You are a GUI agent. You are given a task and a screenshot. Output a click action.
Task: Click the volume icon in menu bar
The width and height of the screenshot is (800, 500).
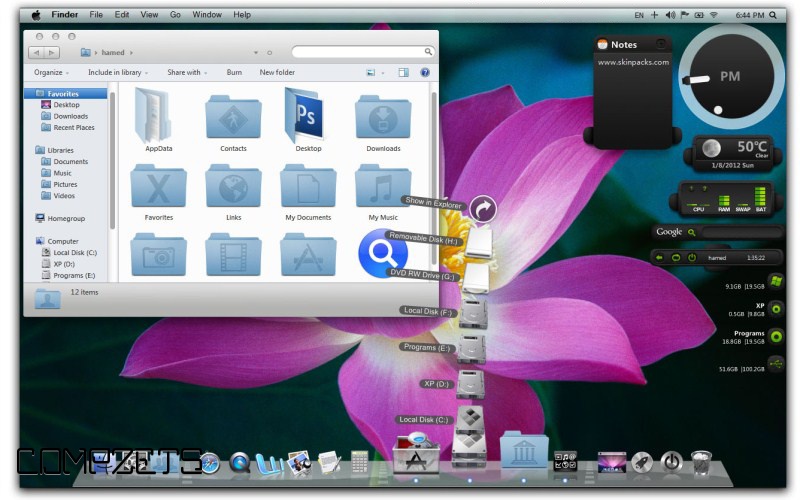670,15
